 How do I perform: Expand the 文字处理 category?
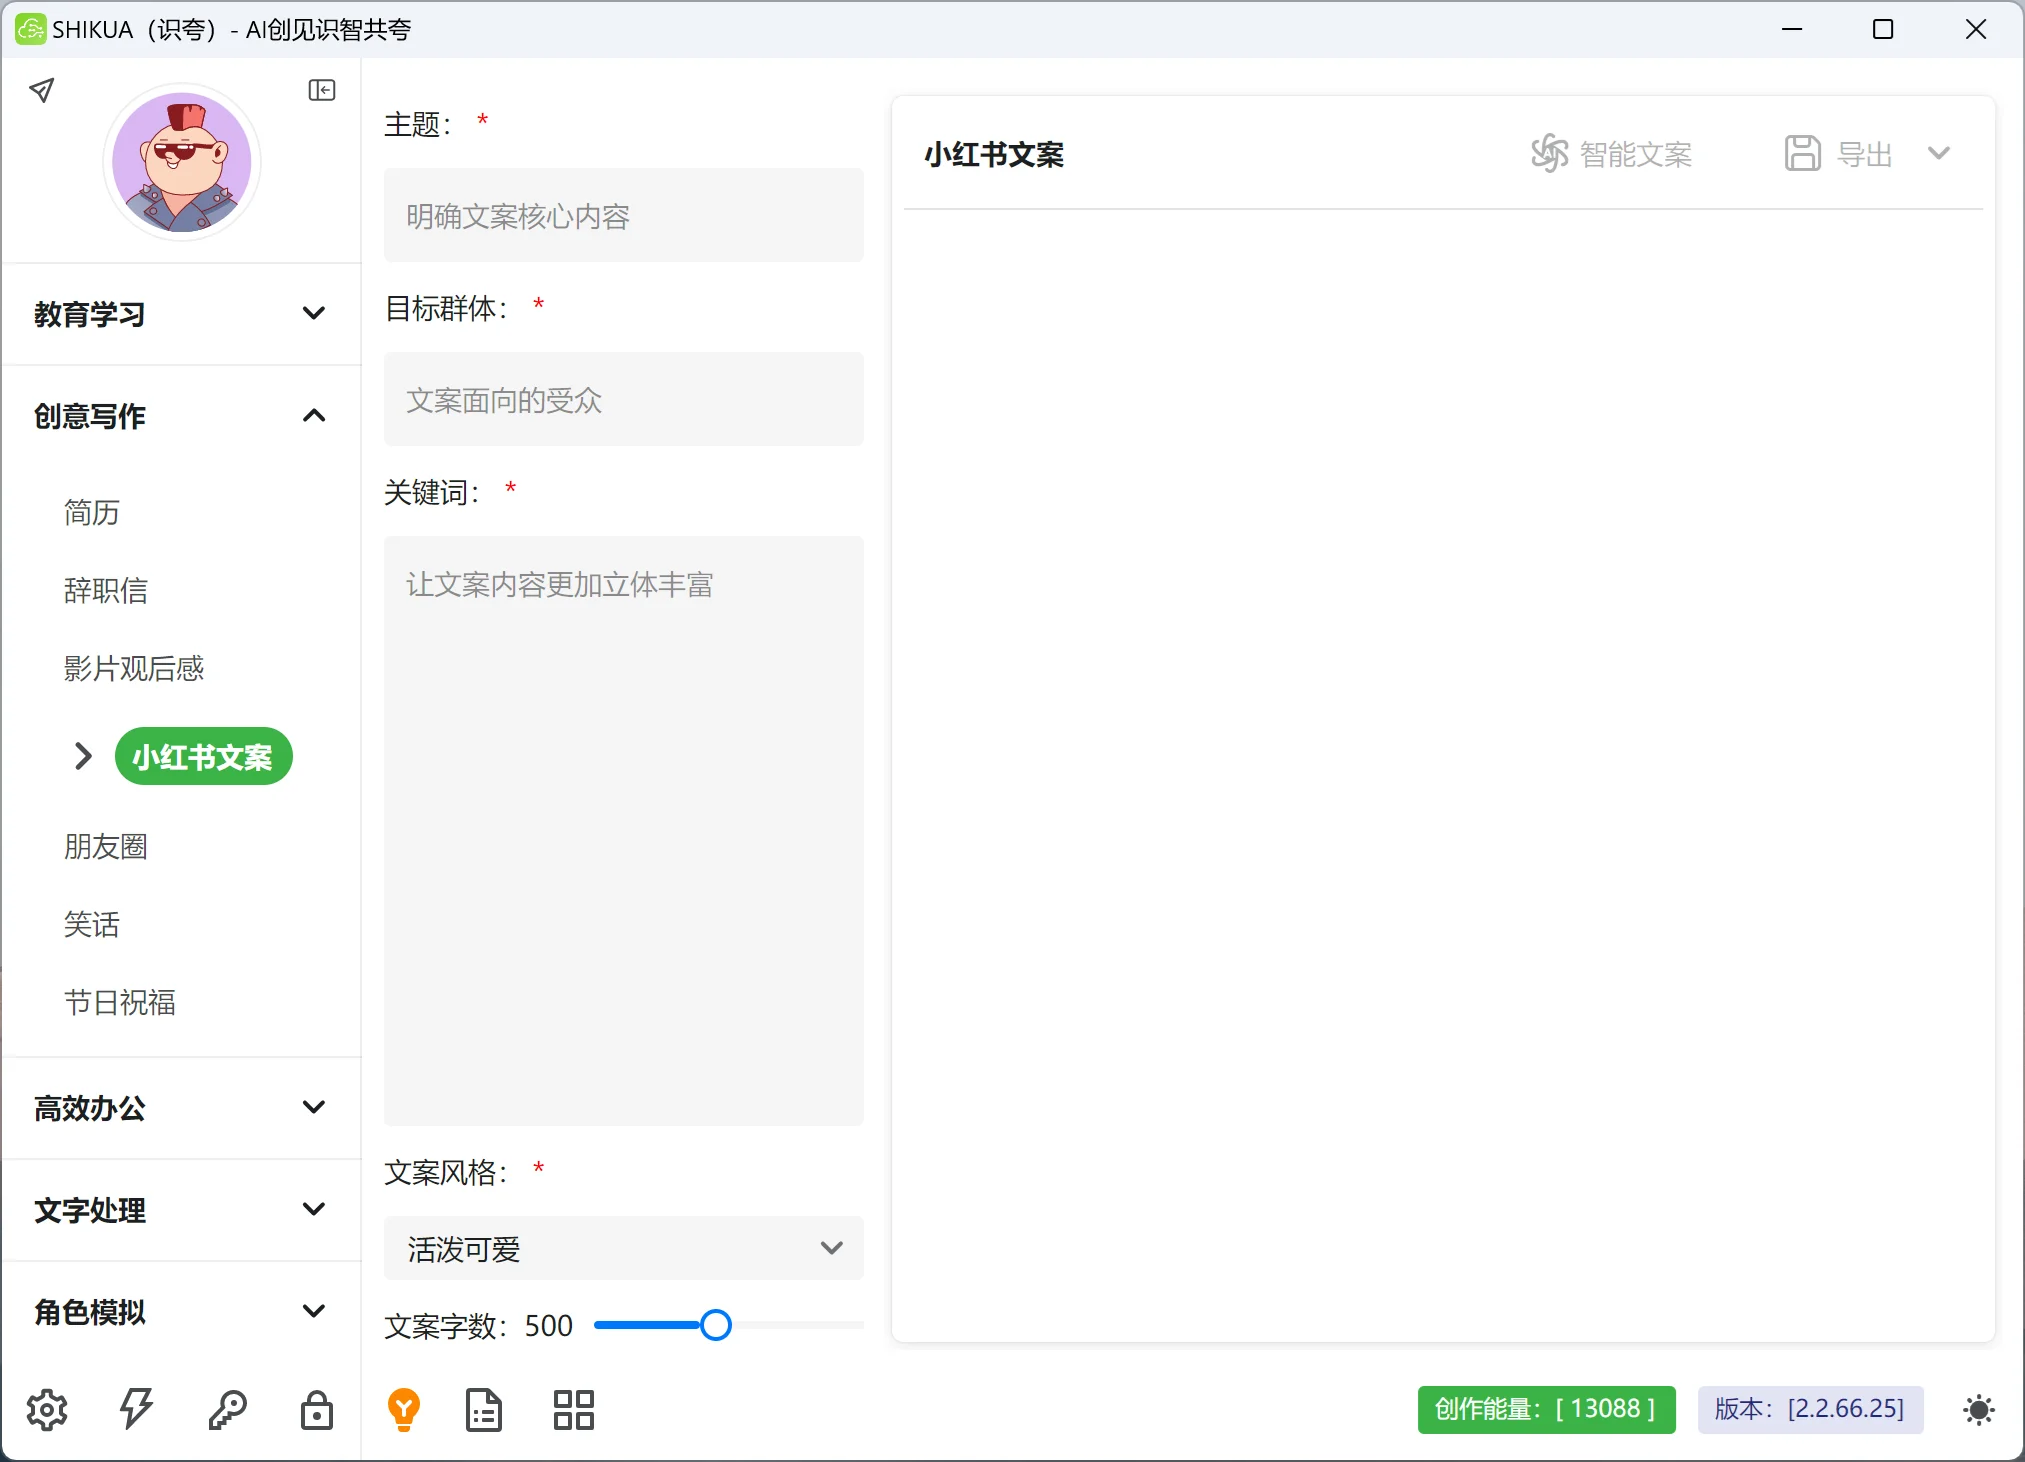pos(181,1210)
